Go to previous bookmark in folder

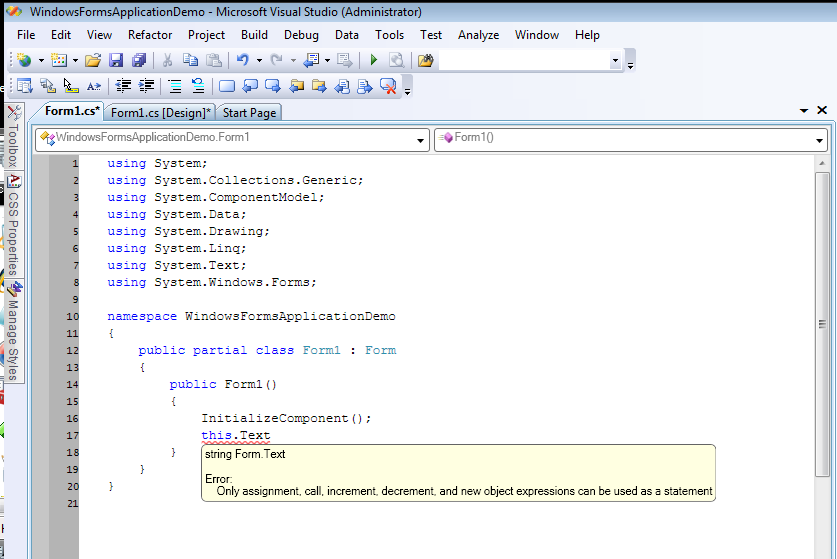click(x=296, y=85)
